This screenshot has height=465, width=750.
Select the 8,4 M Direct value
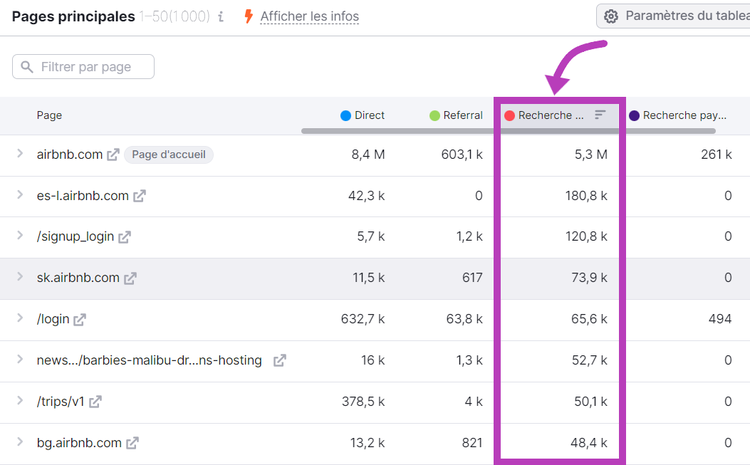click(x=368, y=155)
